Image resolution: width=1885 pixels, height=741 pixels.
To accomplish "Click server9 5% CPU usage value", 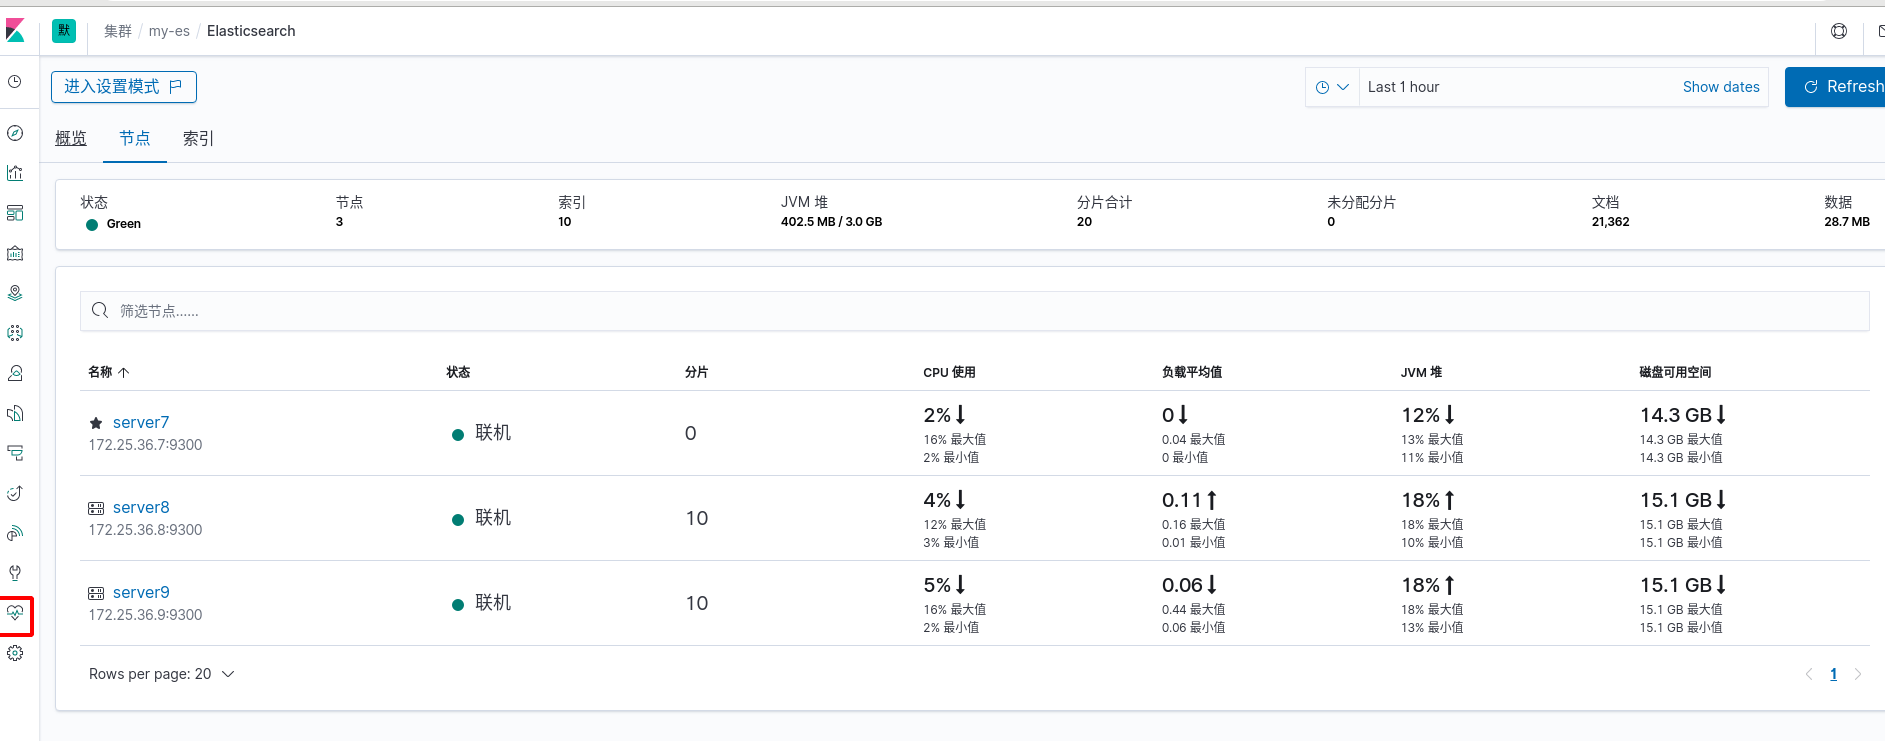I will 937,585.
